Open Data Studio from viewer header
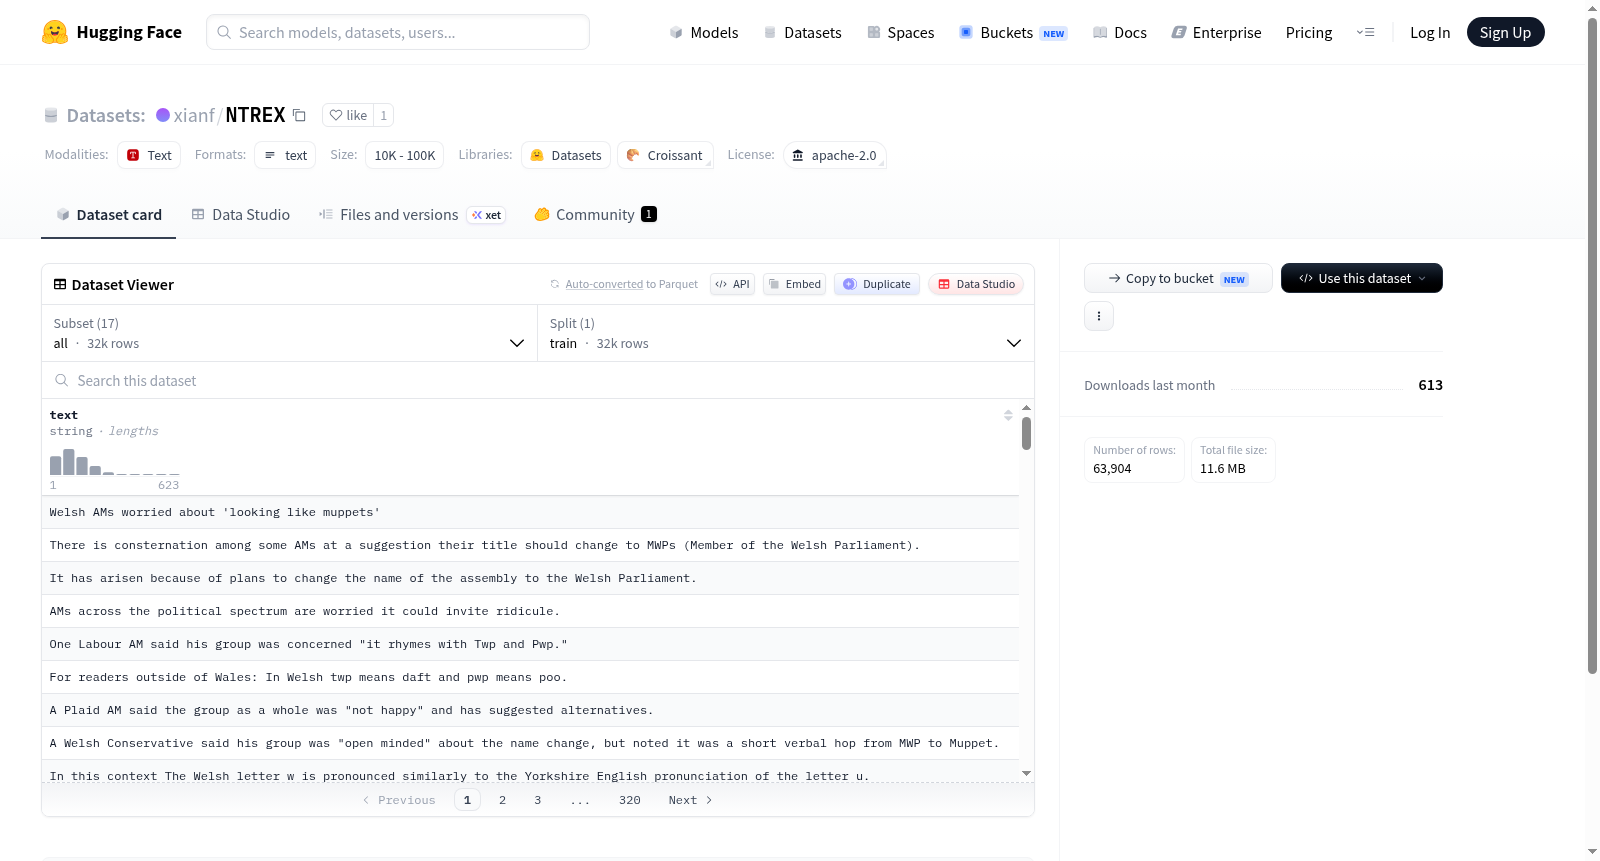 [976, 284]
